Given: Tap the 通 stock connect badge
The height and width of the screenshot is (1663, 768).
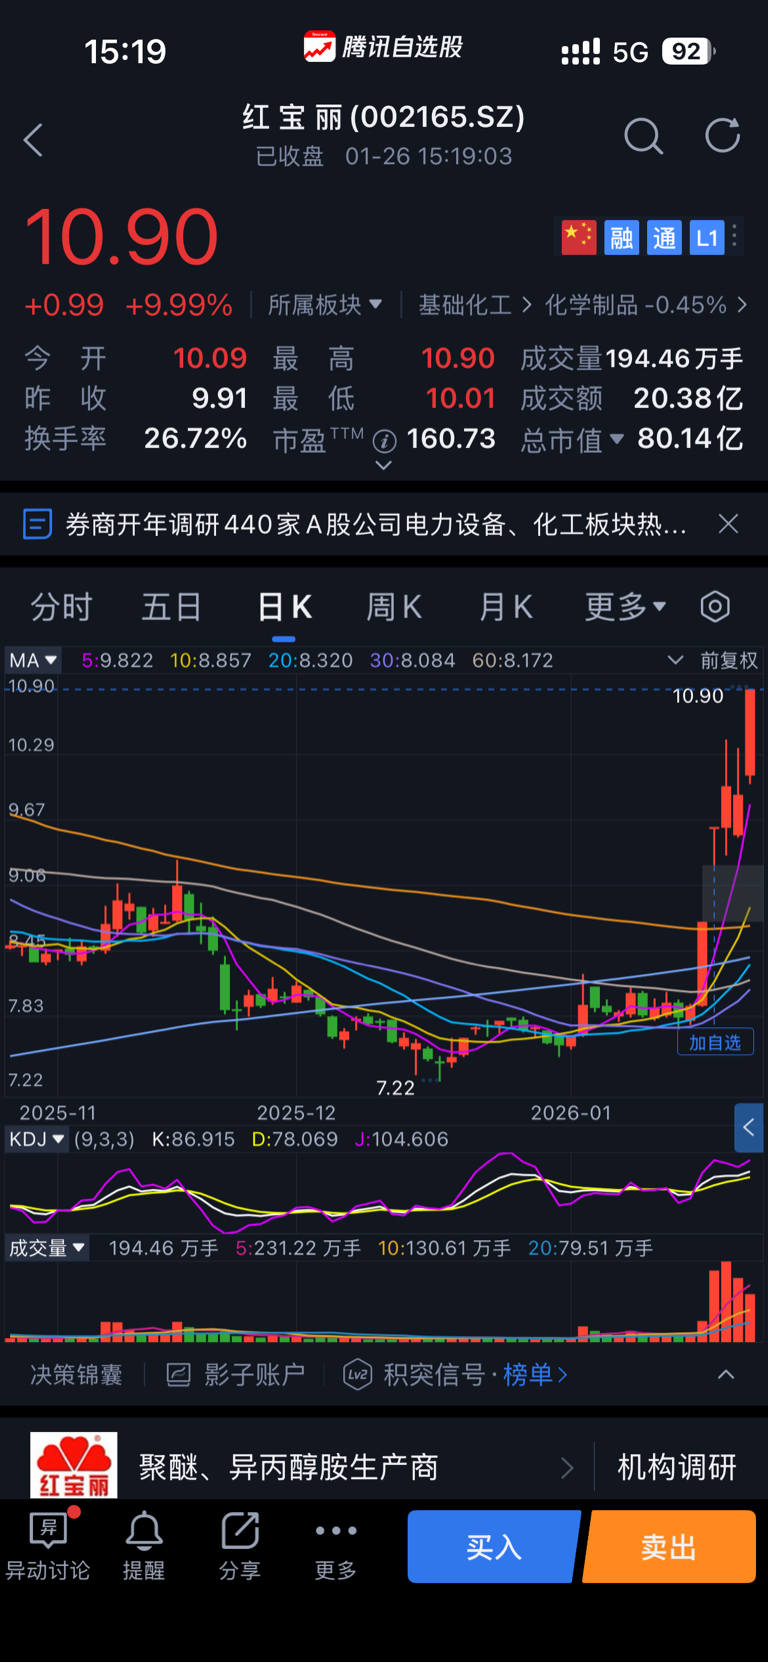Looking at the screenshot, I should (664, 237).
